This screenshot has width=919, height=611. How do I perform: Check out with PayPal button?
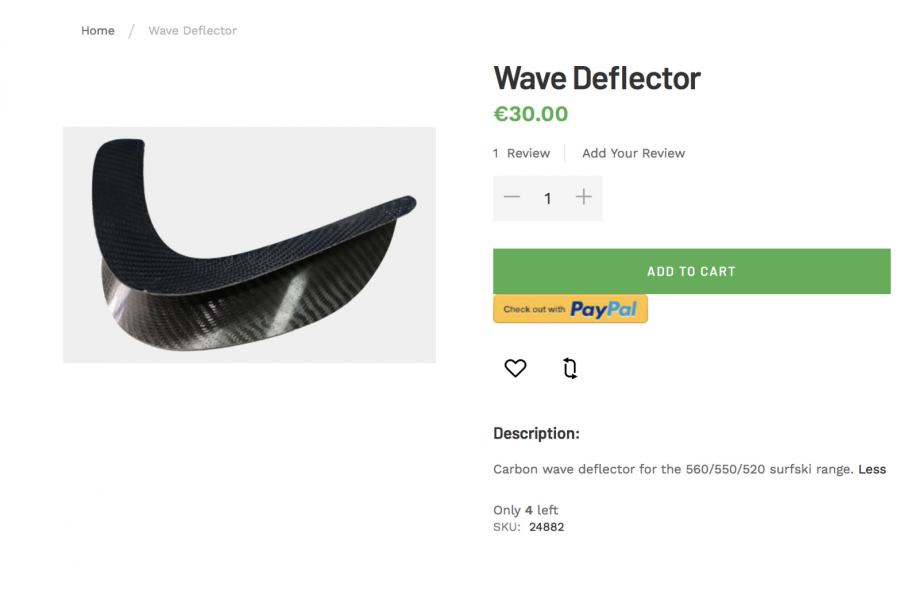tap(570, 309)
